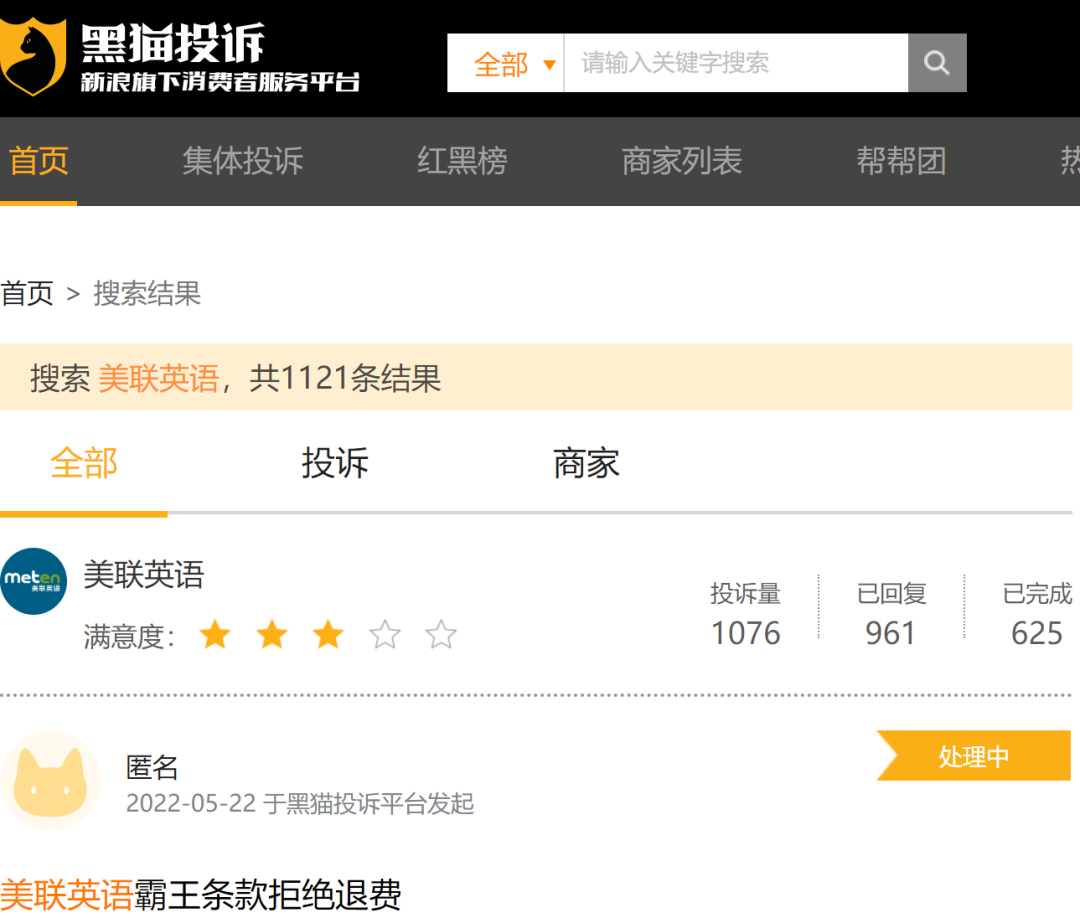Click the 首页 breadcrumb link
The width and height of the screenshot is (1080, 918).
click(x=27, y=293)
